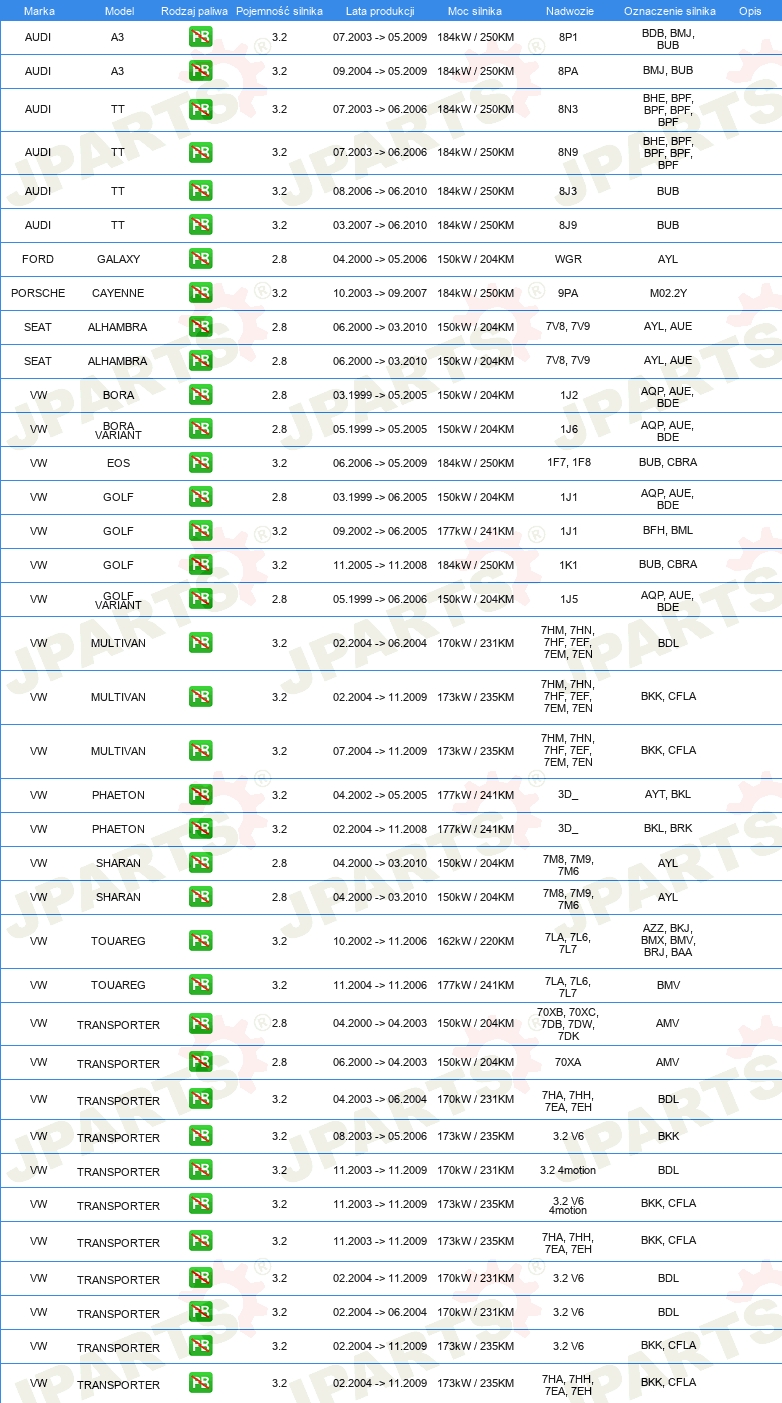Click the fuel icon for VW Golf 1K1
The image size is (782, 1403).
200,566
